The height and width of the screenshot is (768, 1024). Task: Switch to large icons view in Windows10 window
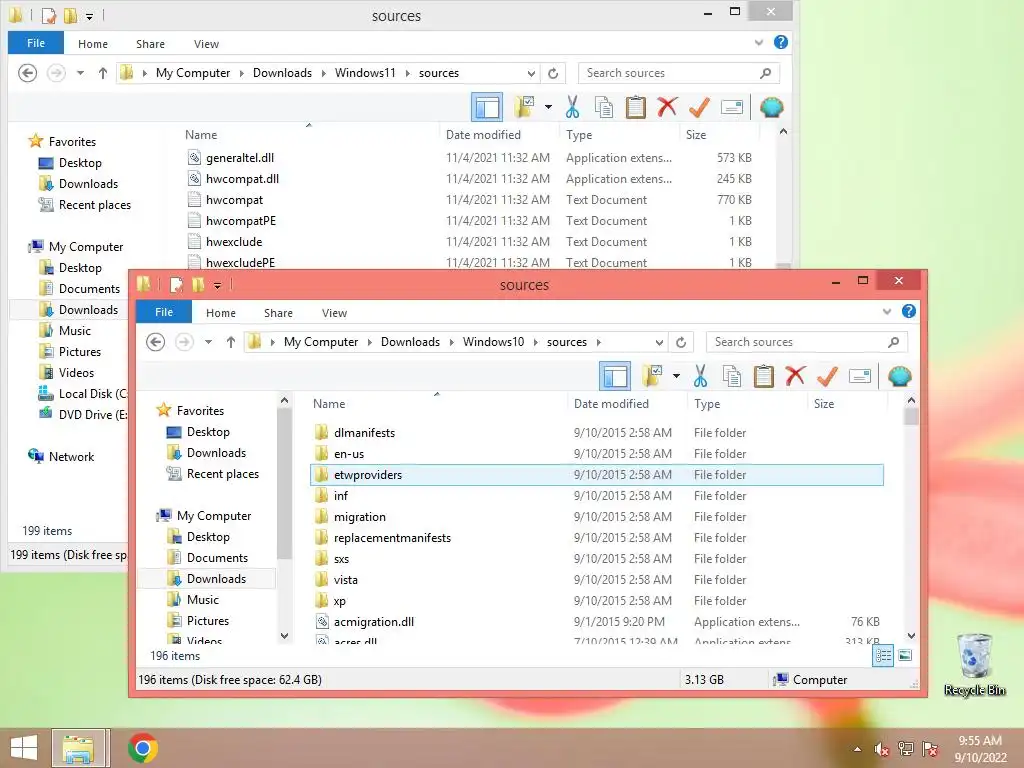905,656
